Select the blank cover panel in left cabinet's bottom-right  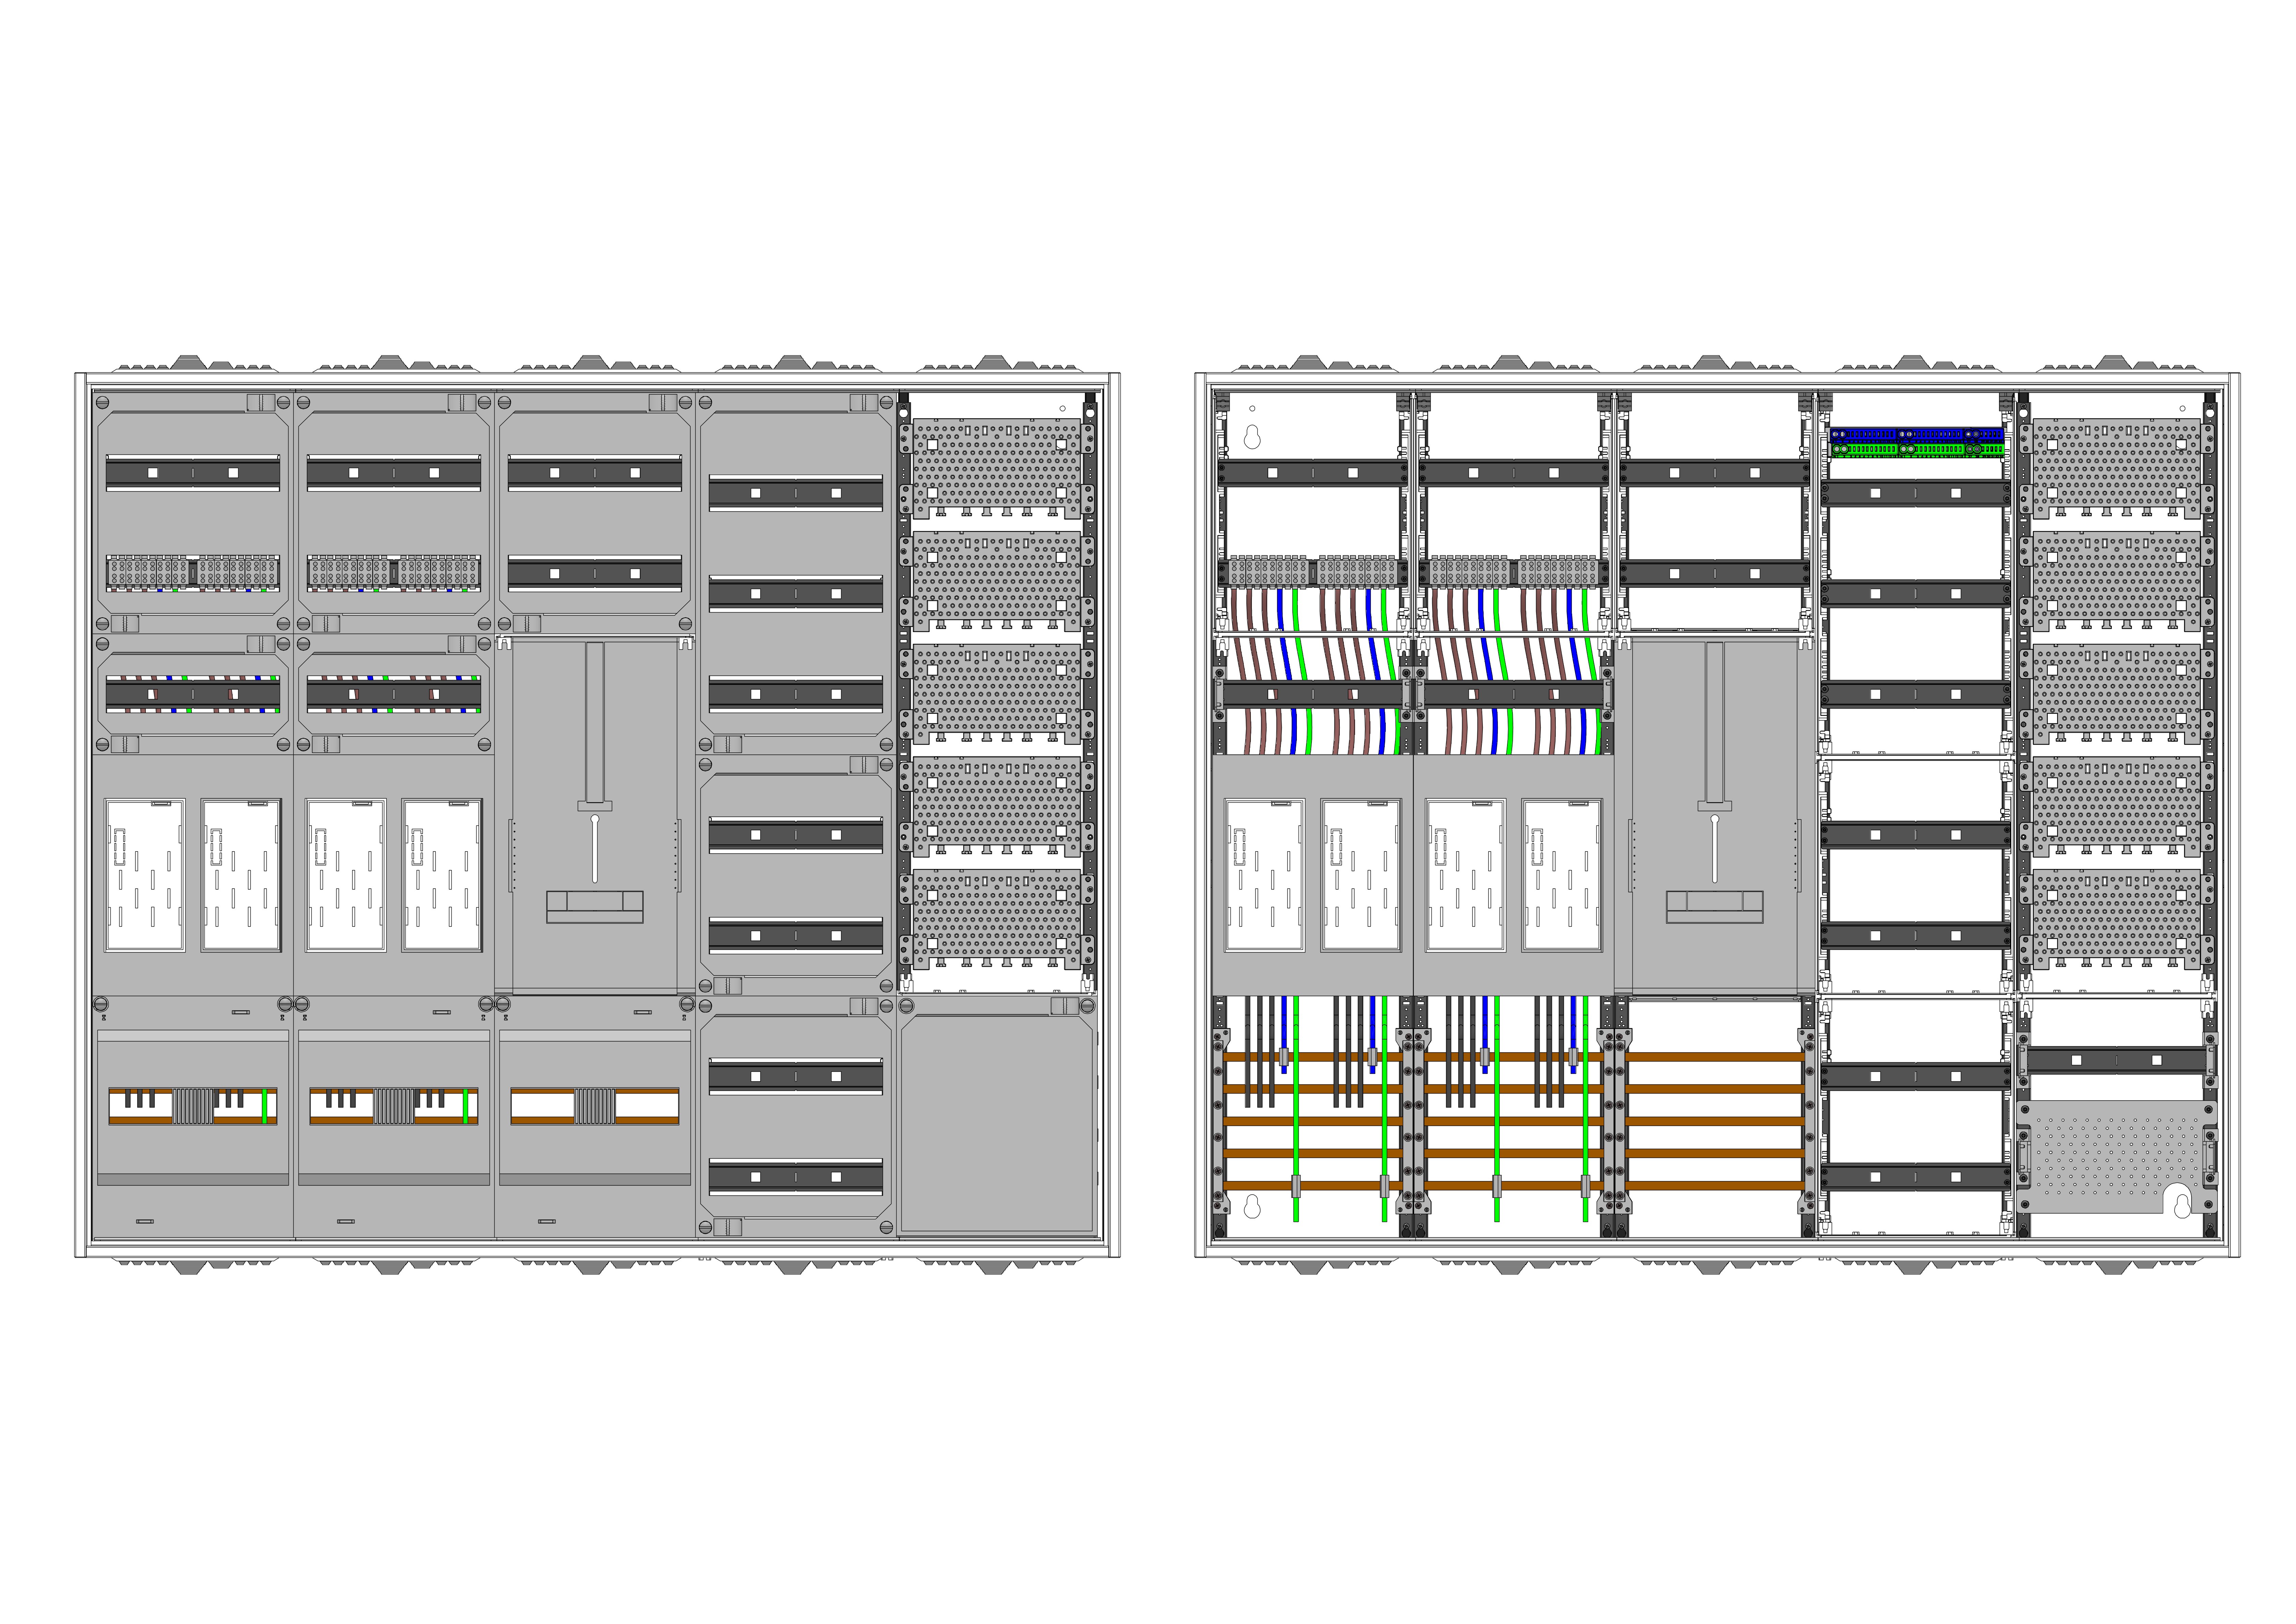997,1123
